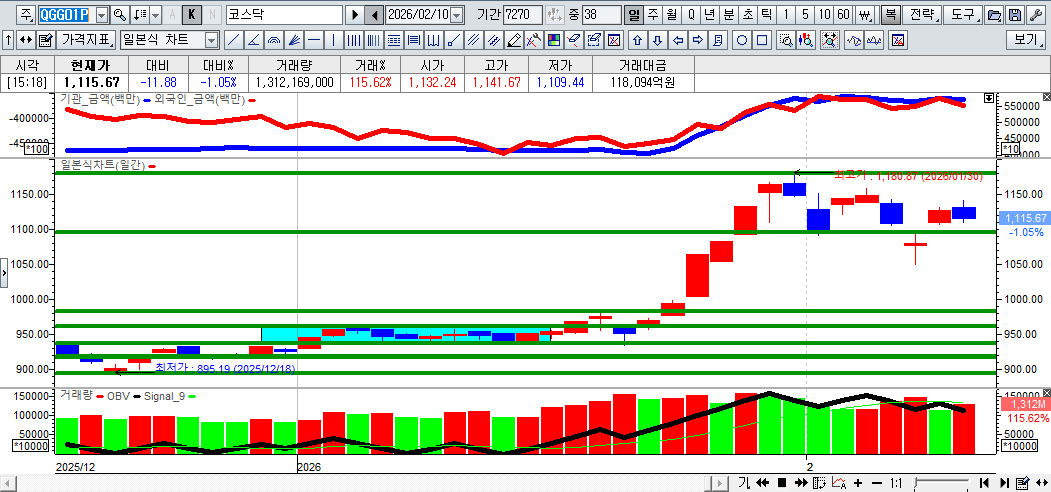Click the stock search magnifier icon
Image resolution: width=1051 pixels, height=492 pixels.
[119, 15]
